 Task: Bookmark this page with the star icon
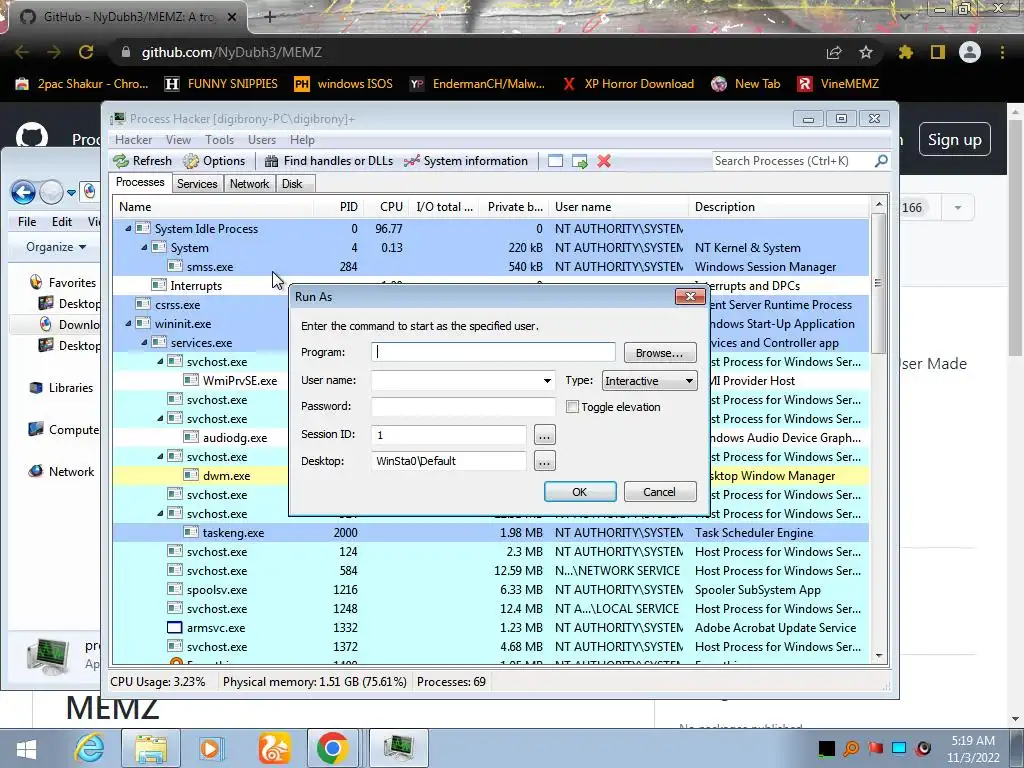866,52
